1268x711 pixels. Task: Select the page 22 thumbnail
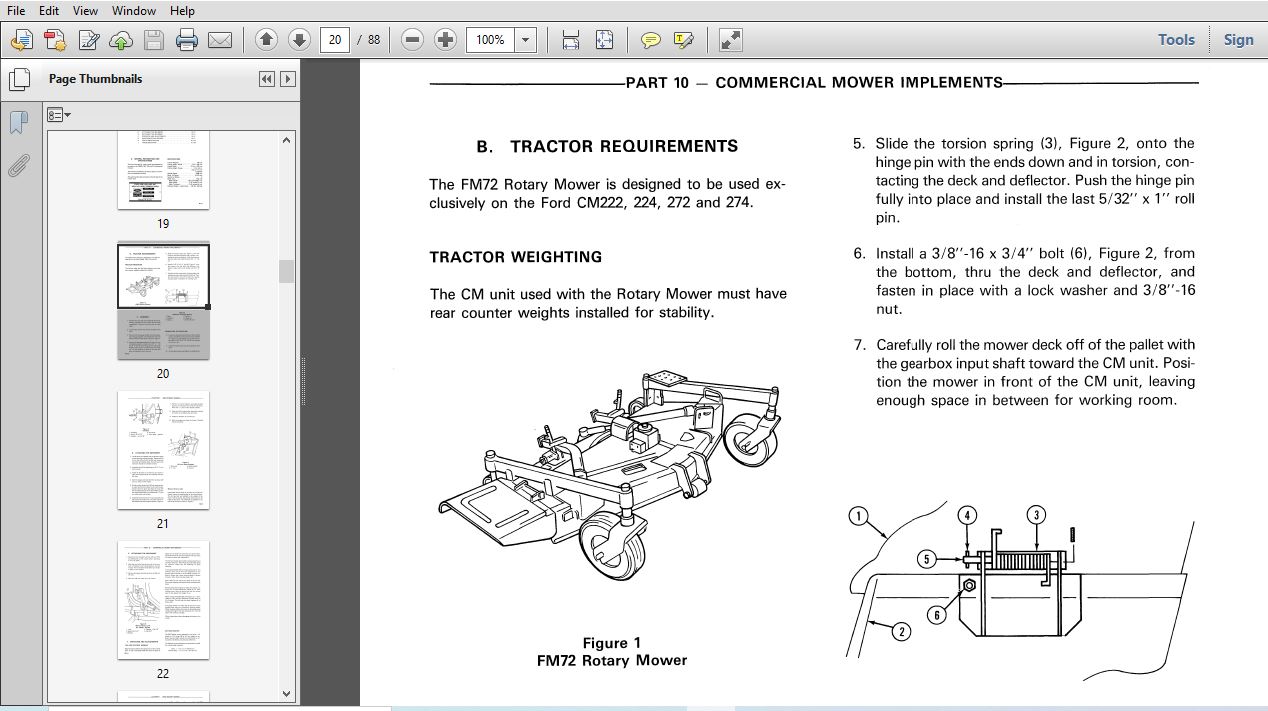tap(163, 600)
